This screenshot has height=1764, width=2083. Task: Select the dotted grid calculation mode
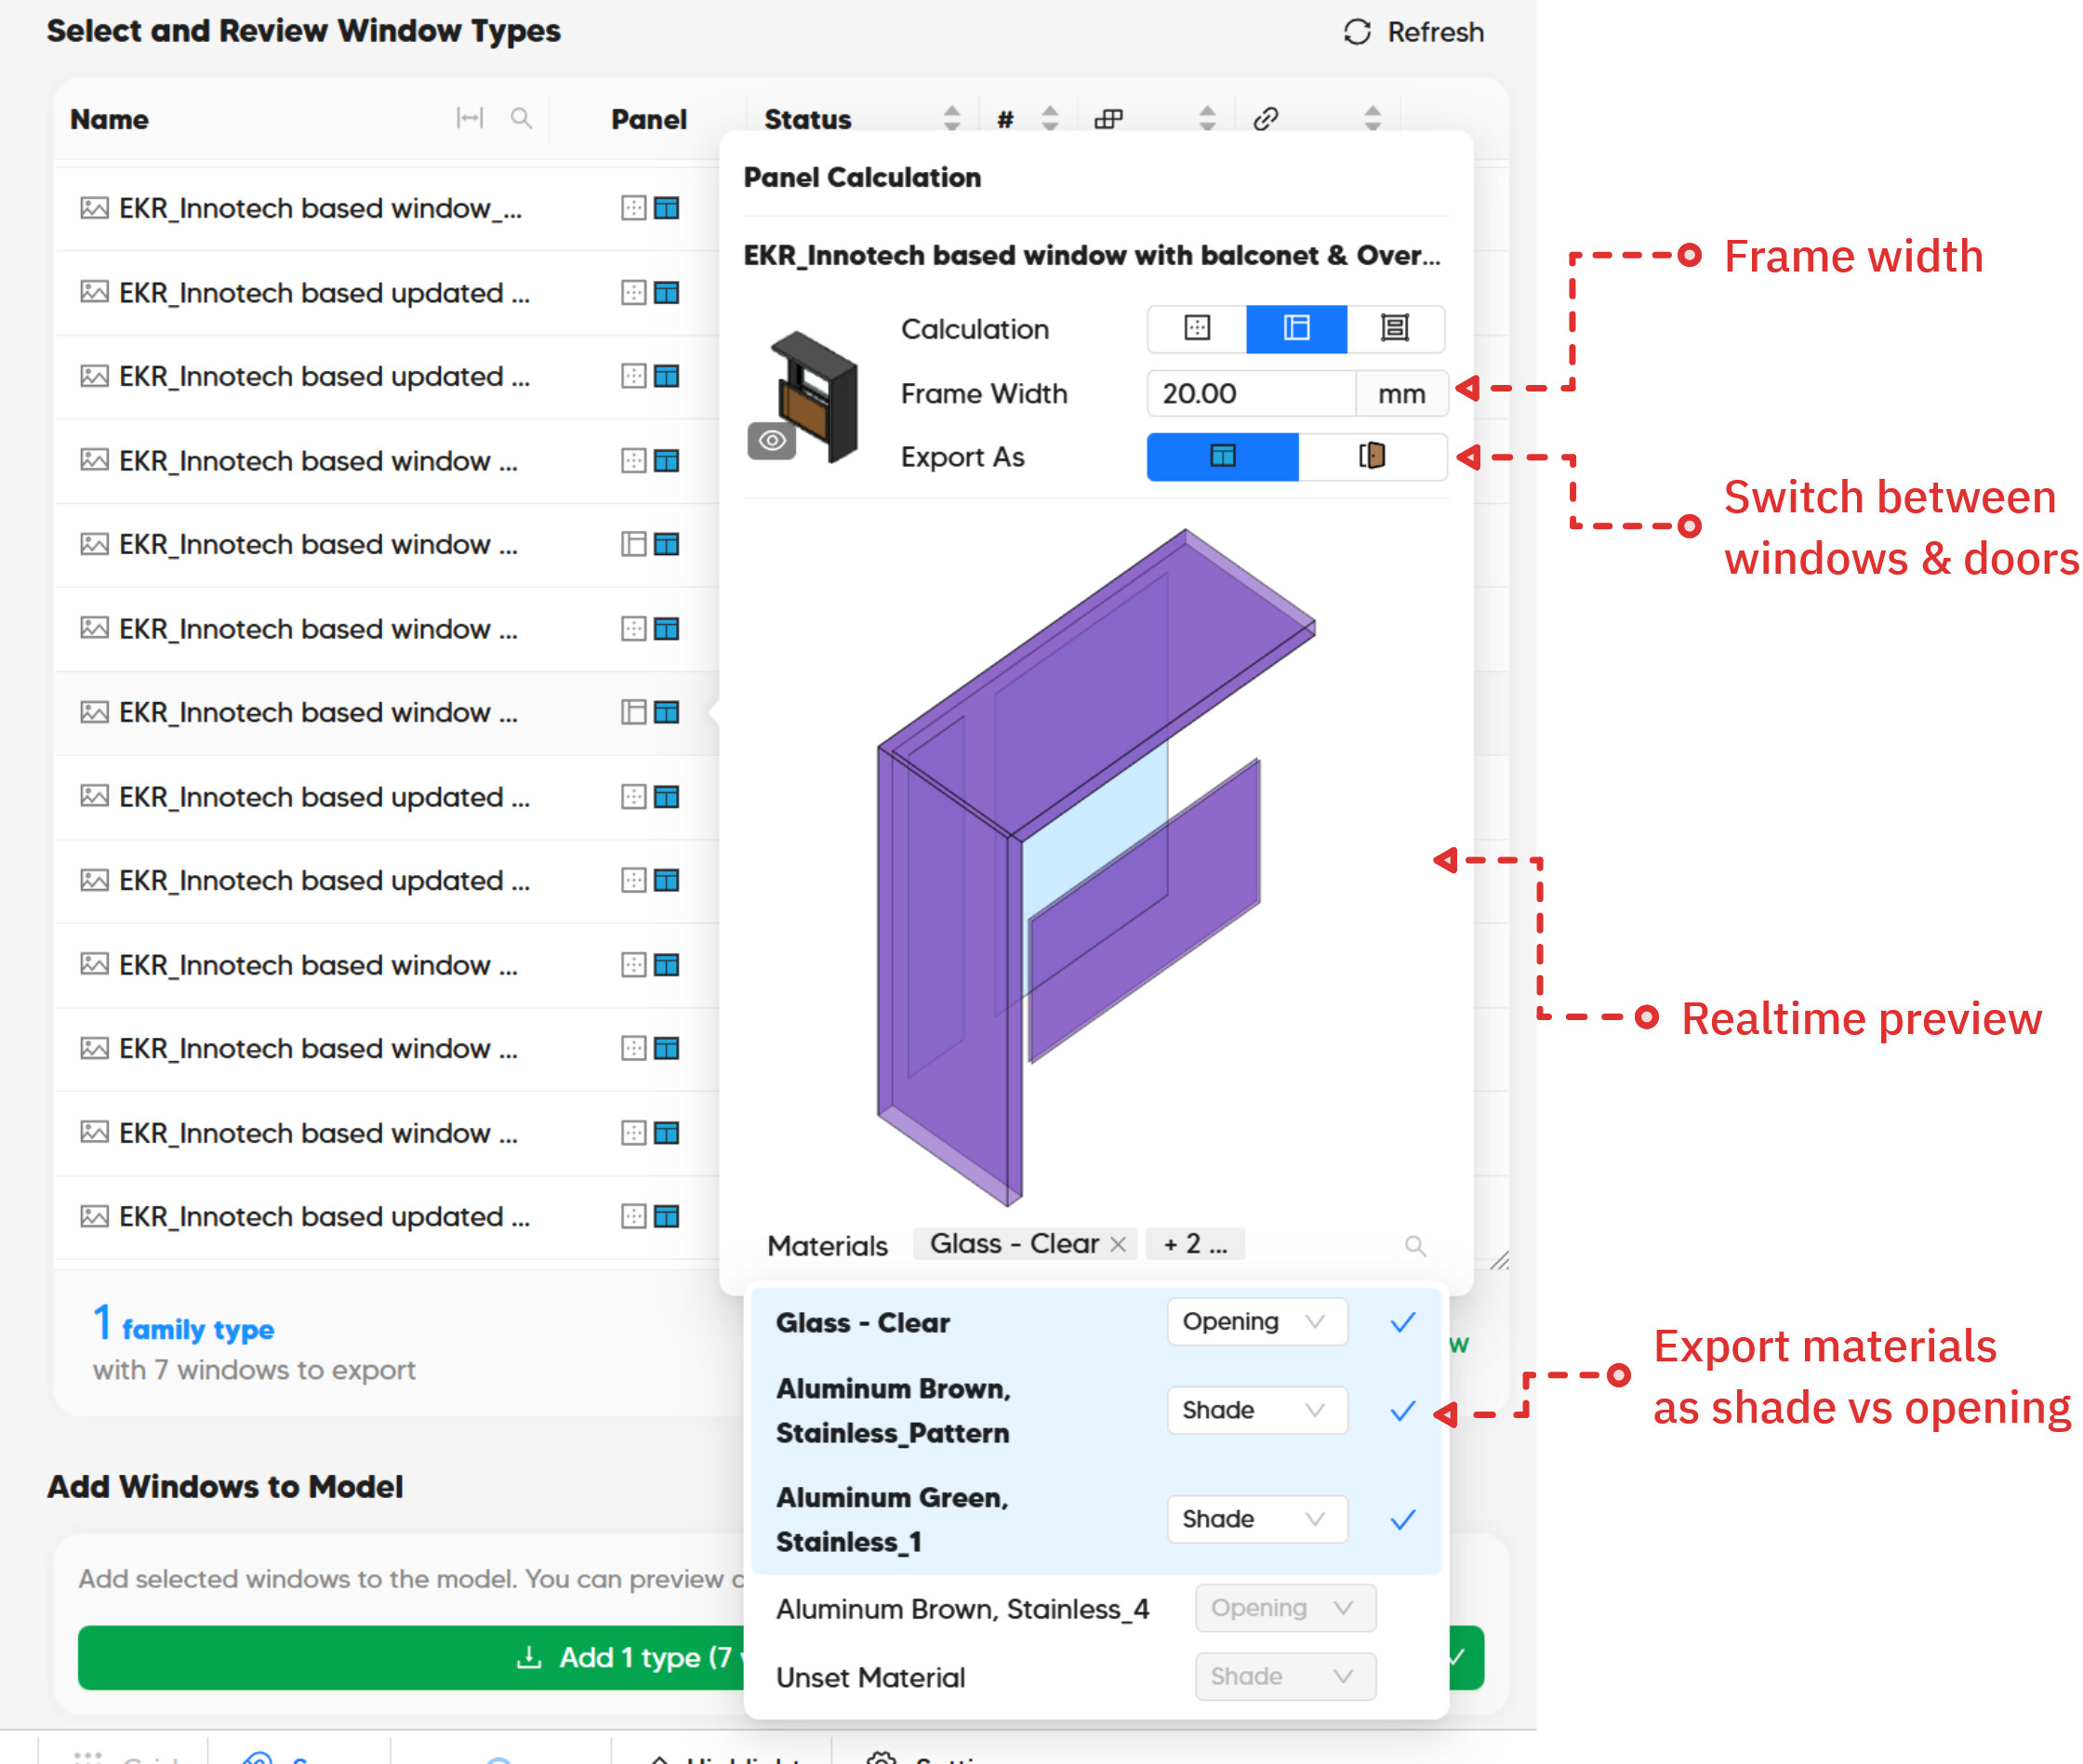click(1196, 328)
